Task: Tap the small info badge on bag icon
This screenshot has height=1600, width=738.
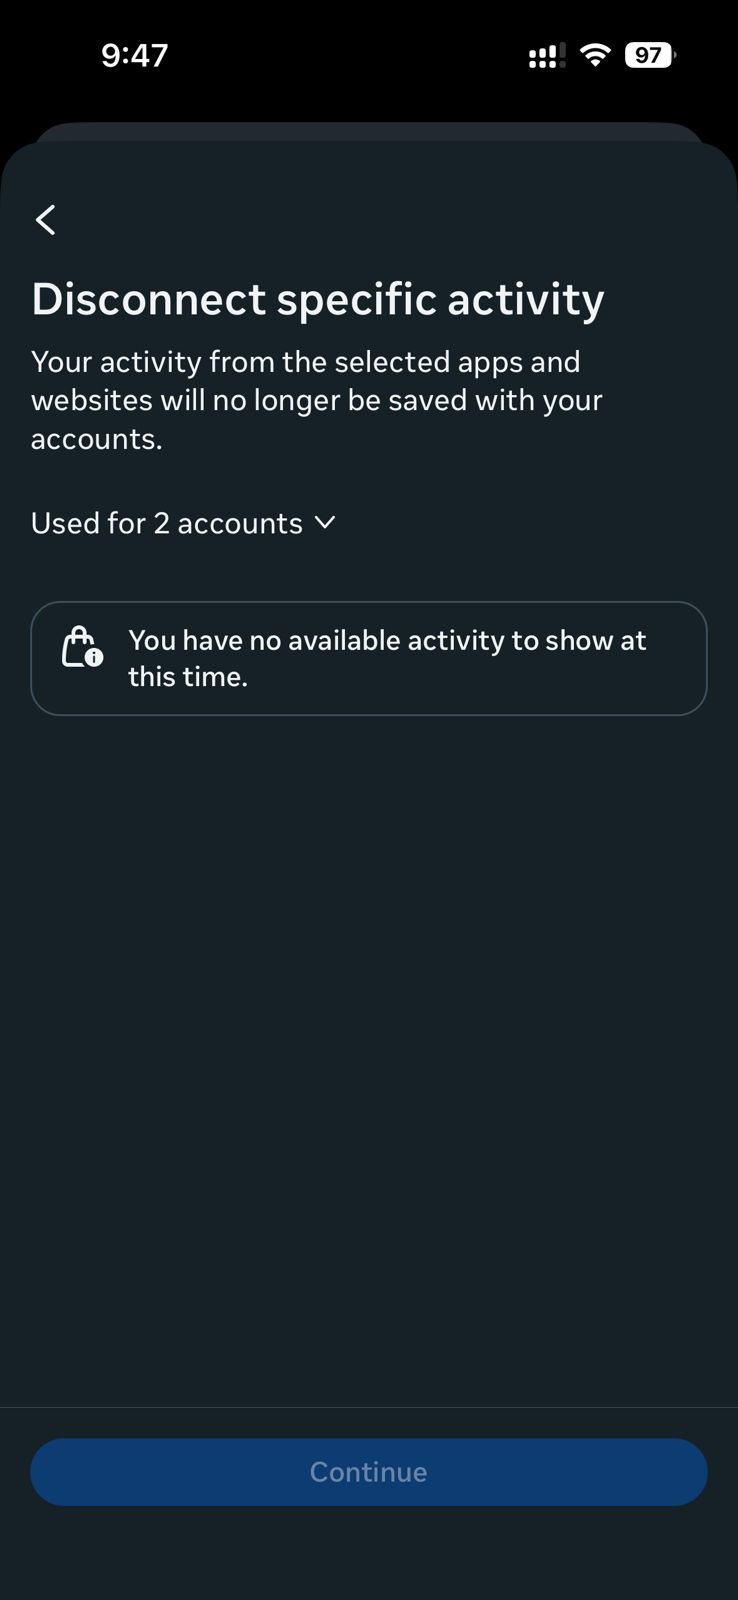Action: pyautogui.click(x=93, y=657)
